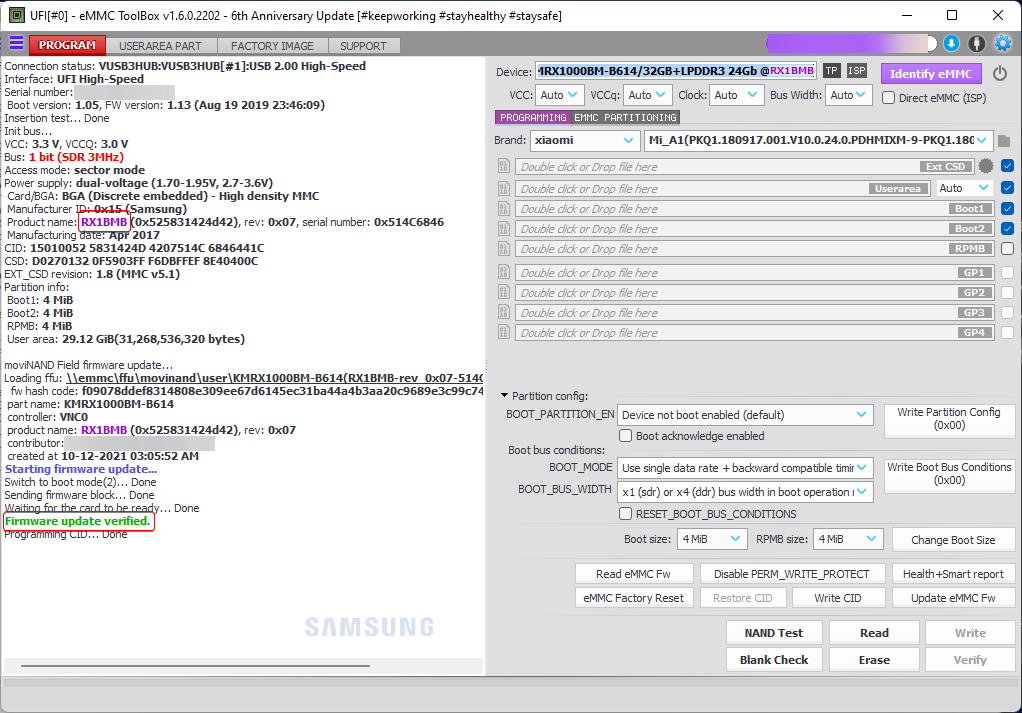The image size is (1022, 713).
Task: Click the purple progress bar
Action: 851,44
